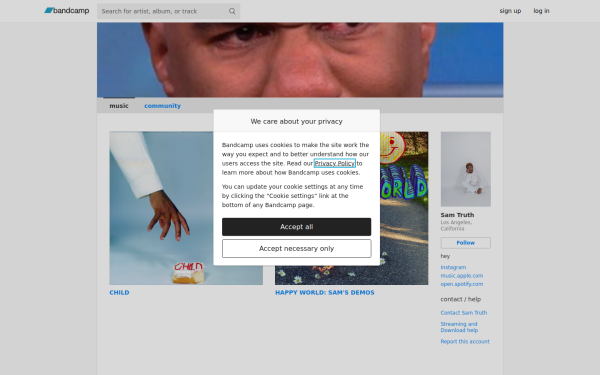Screen dimensions: 600x375
Task: Select the music tab
Action: 119,106
